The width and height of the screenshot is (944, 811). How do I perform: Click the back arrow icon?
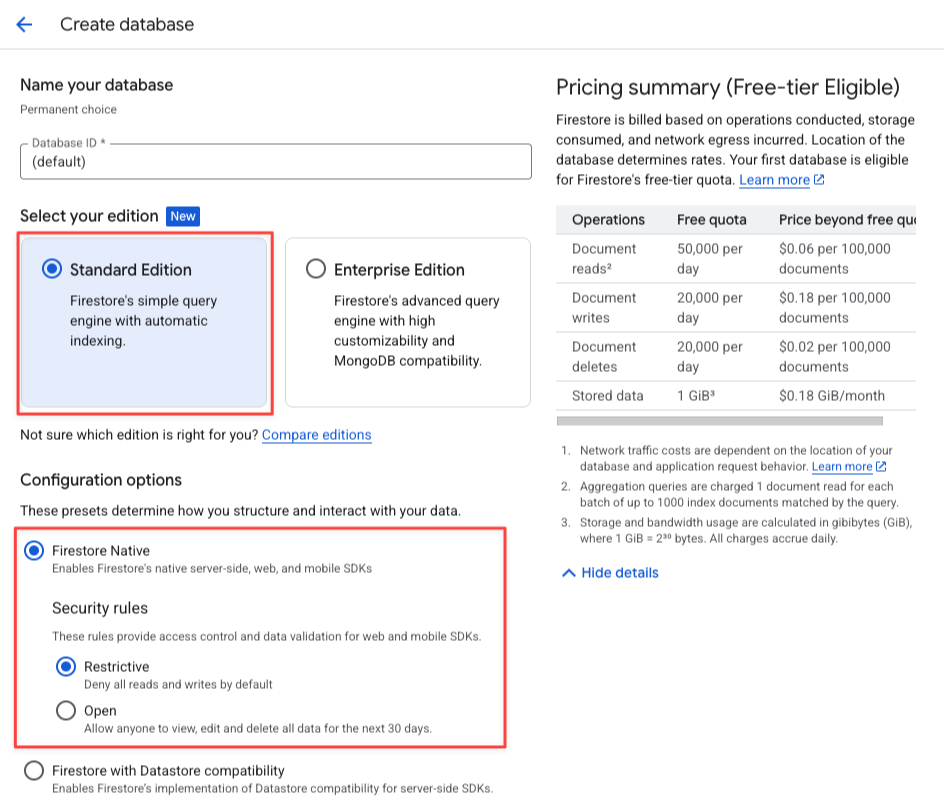(x=24, y=25)
